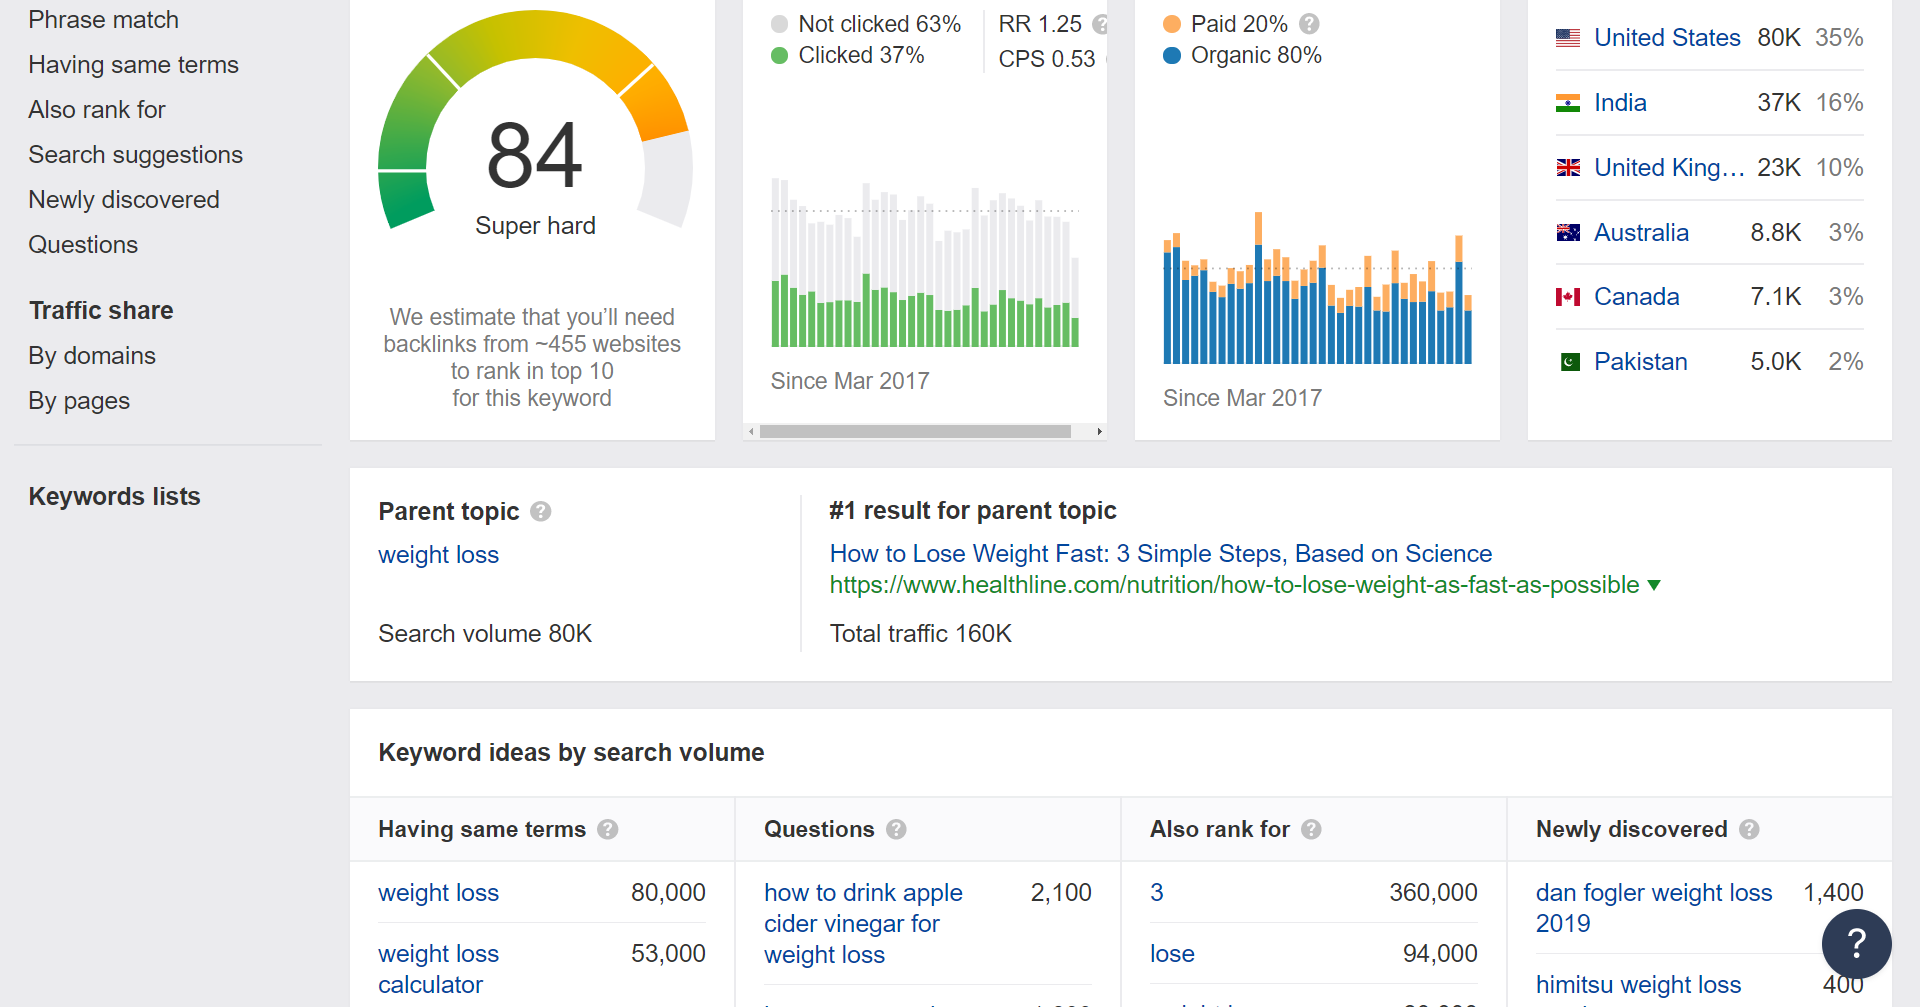The image size is (1920, 1007).
Task: Open how to drink apple cider vinegar question
Action: point(863,924)
